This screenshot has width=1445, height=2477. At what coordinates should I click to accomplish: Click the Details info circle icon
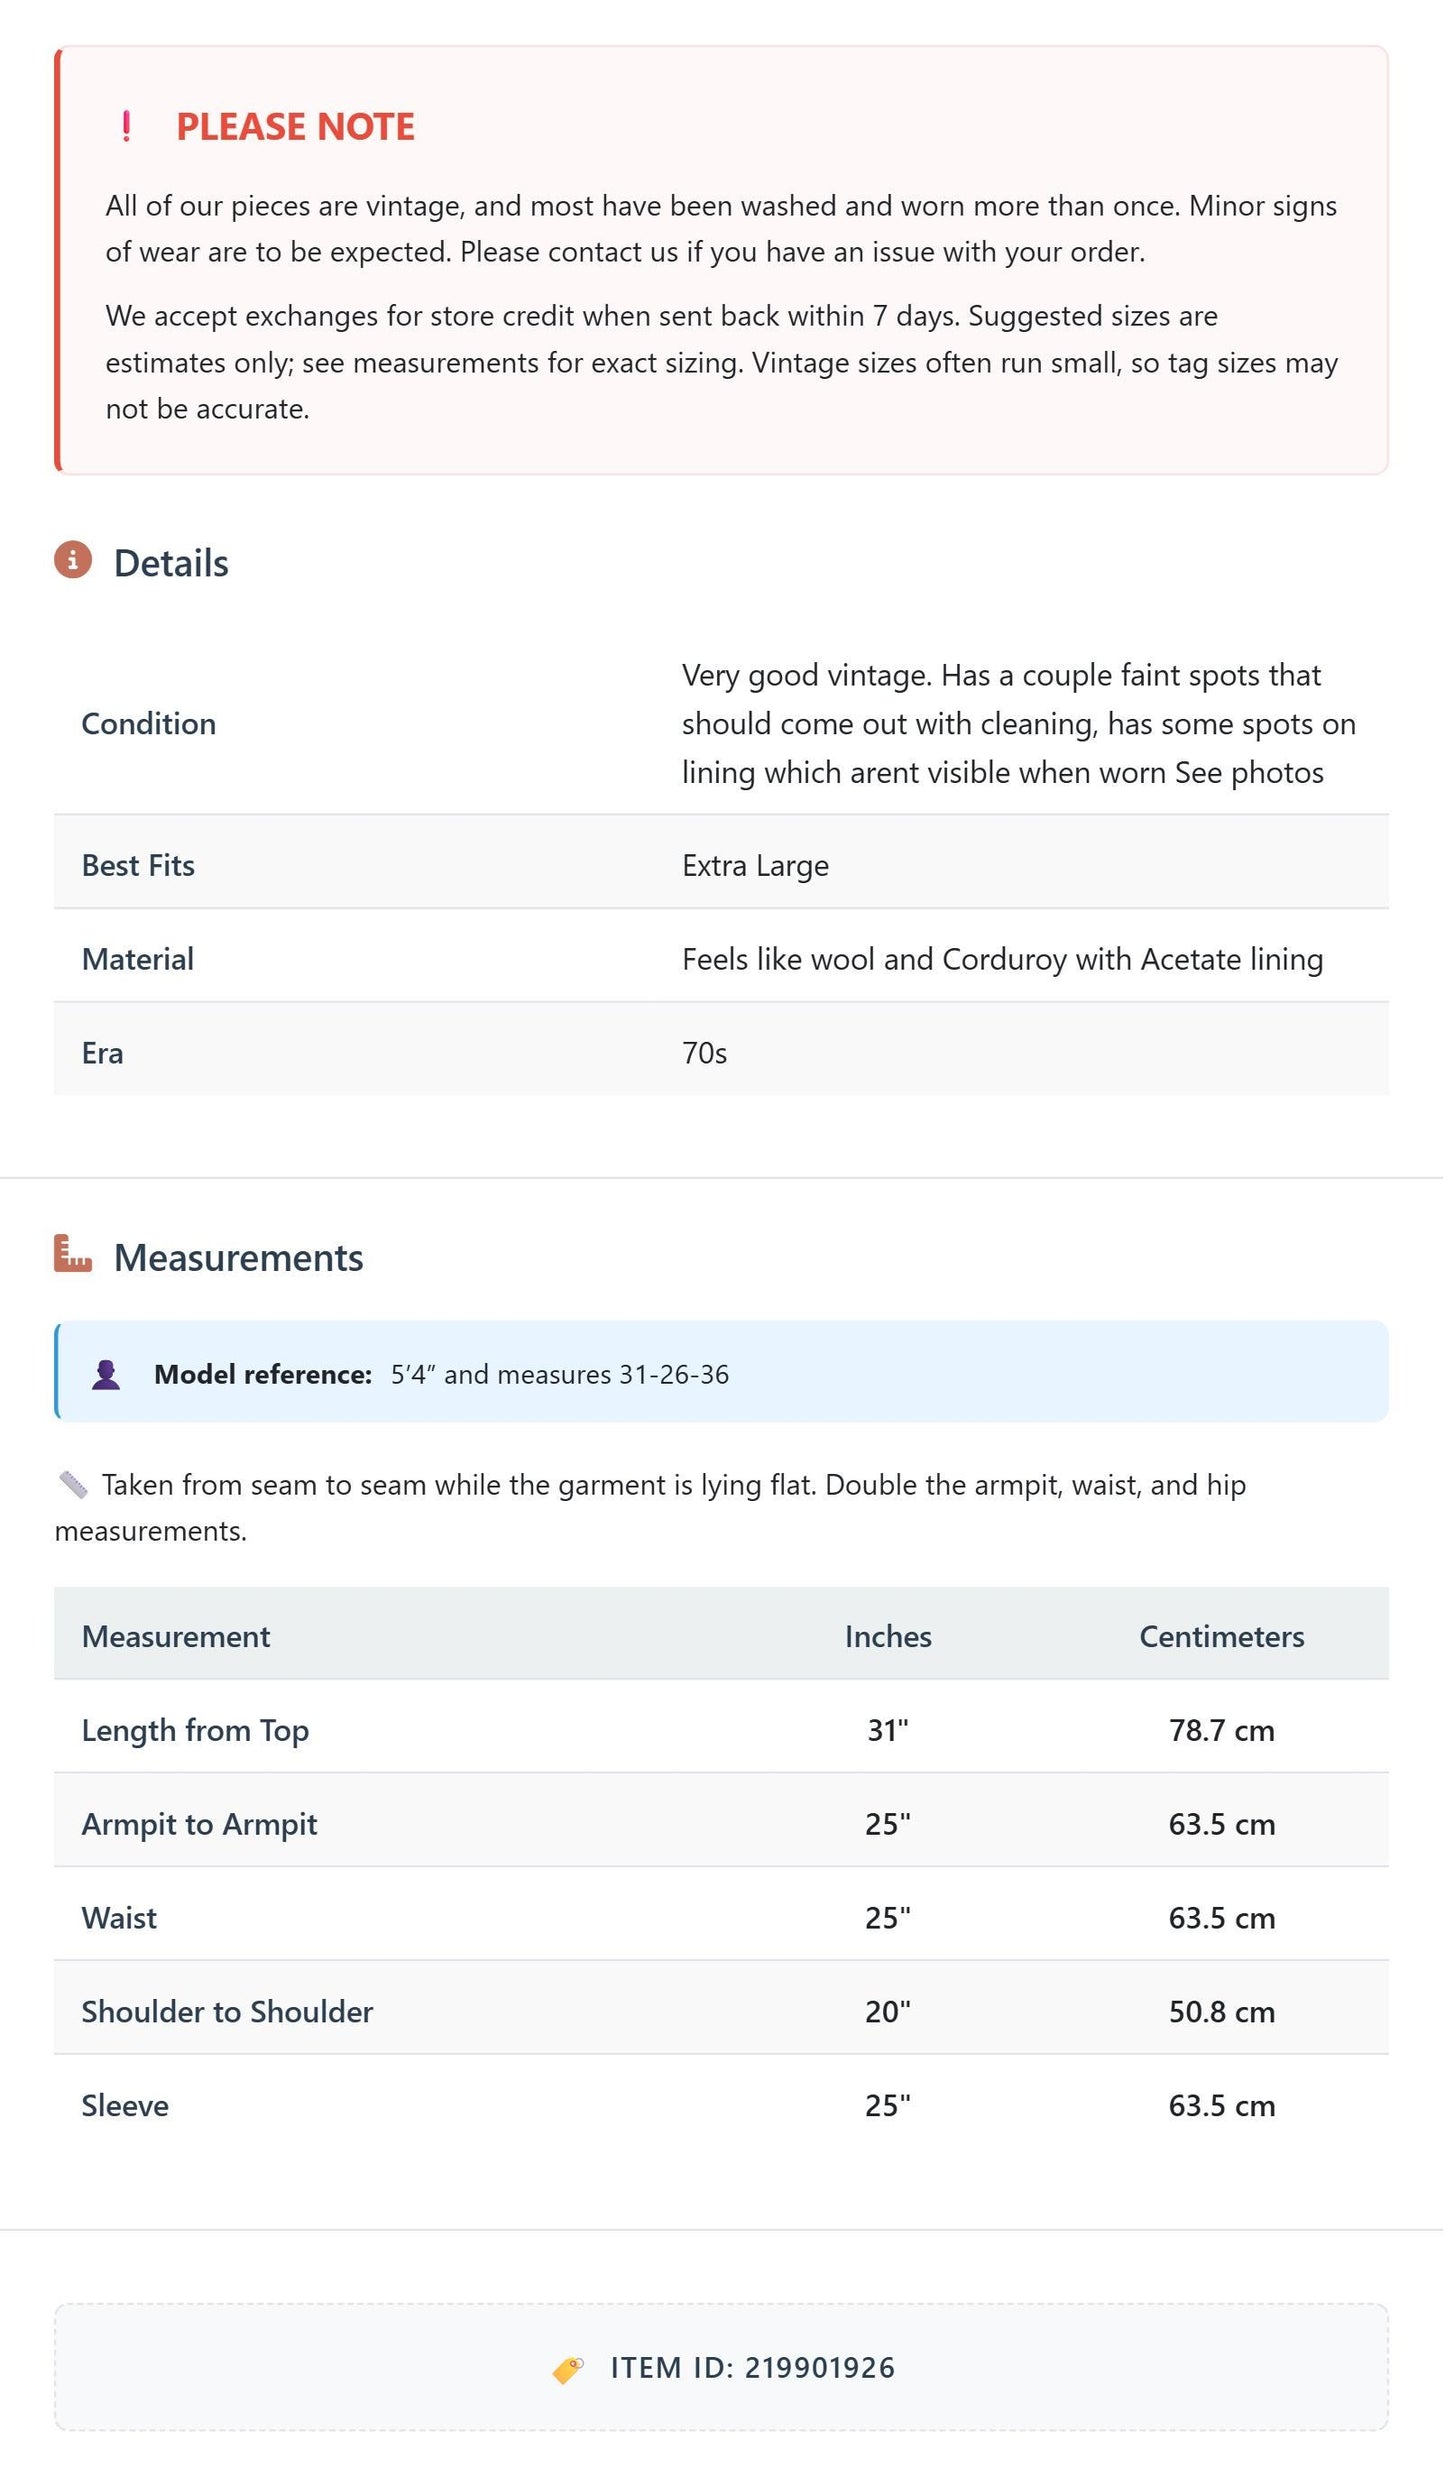pos(73,560)
